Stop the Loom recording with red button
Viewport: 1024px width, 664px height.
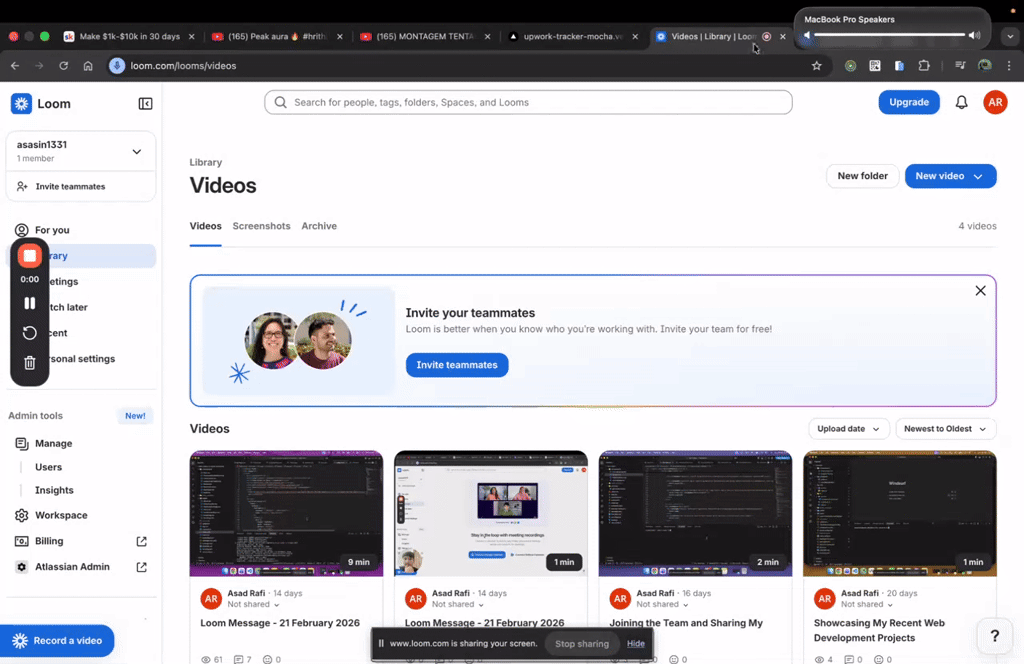[29, 256]
